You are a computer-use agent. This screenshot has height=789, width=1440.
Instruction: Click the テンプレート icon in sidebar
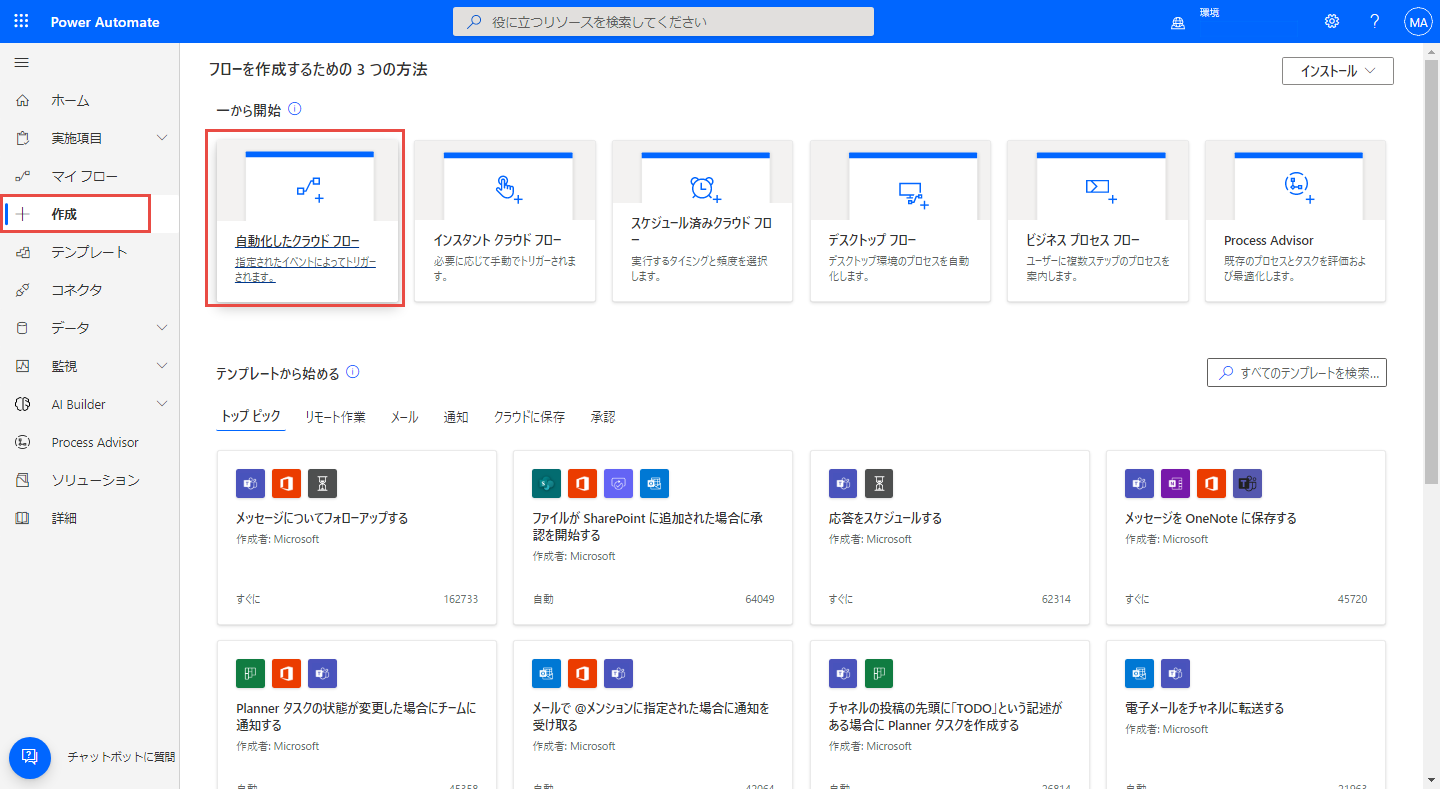click(23, 252)
